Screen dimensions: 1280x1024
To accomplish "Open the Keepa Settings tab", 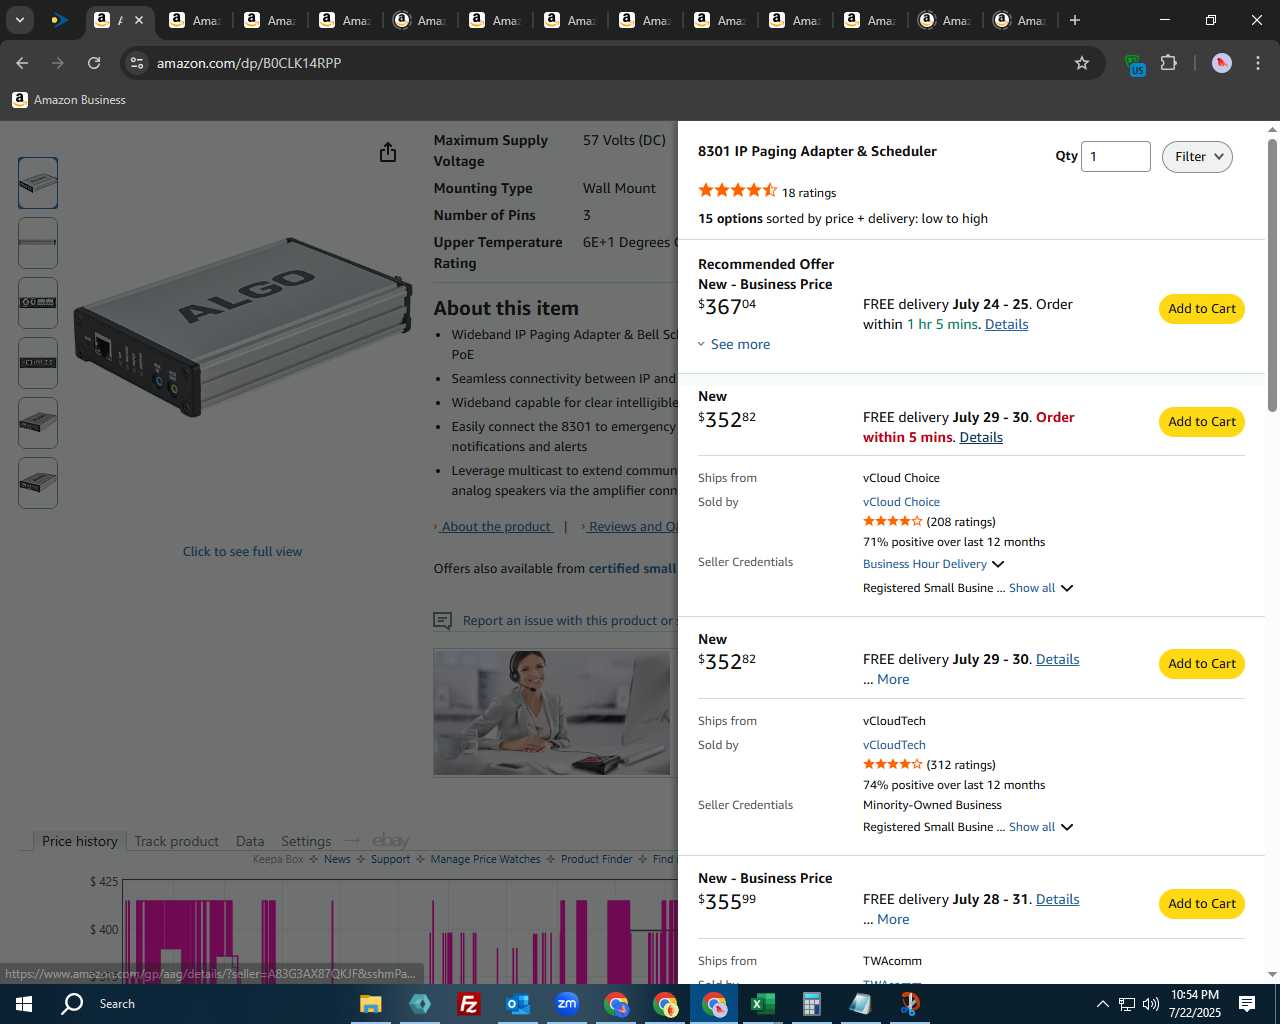I will point(306,841).
